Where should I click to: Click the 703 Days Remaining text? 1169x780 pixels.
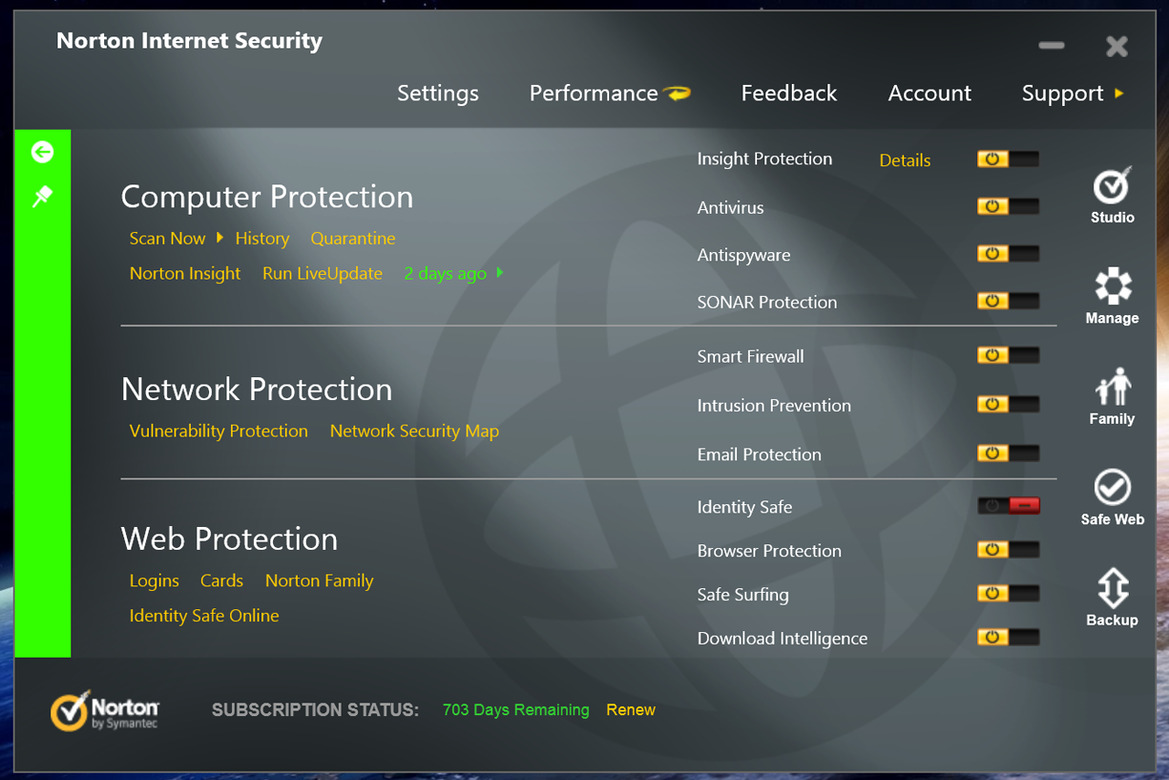(x=516, y=710)
